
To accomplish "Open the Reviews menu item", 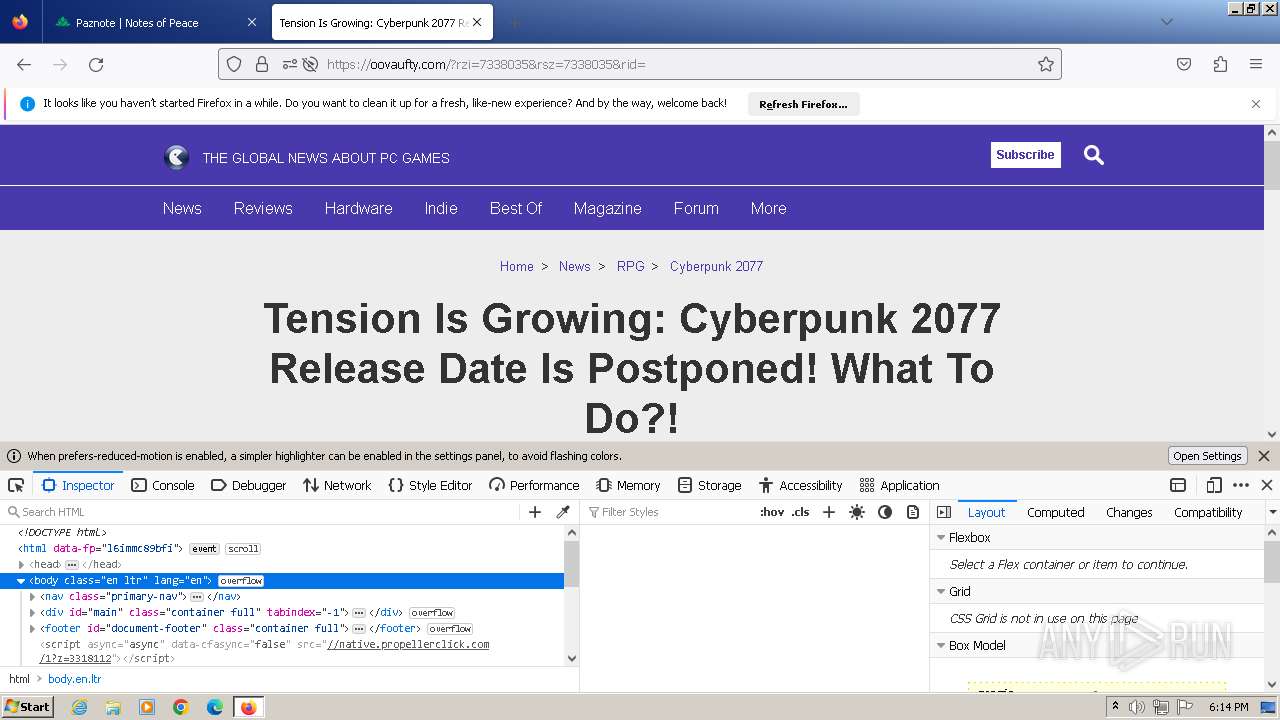I will point(263,208).
